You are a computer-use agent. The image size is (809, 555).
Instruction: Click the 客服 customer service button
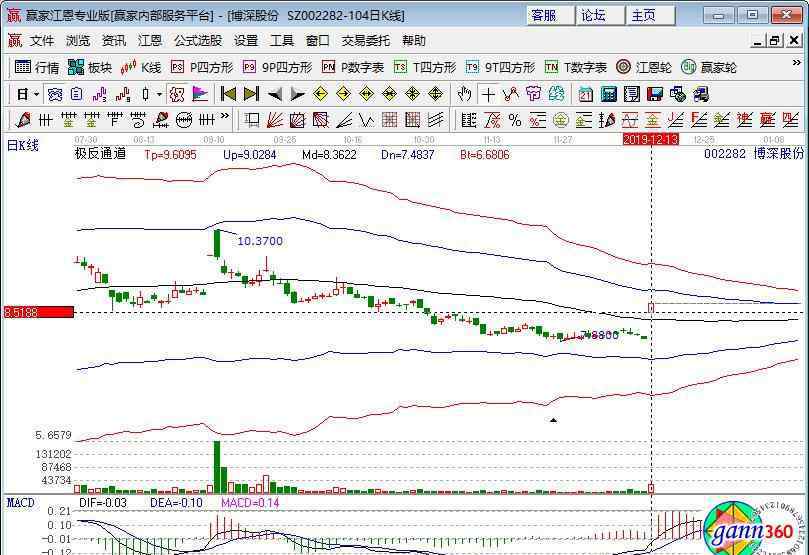tap(550, 15)
